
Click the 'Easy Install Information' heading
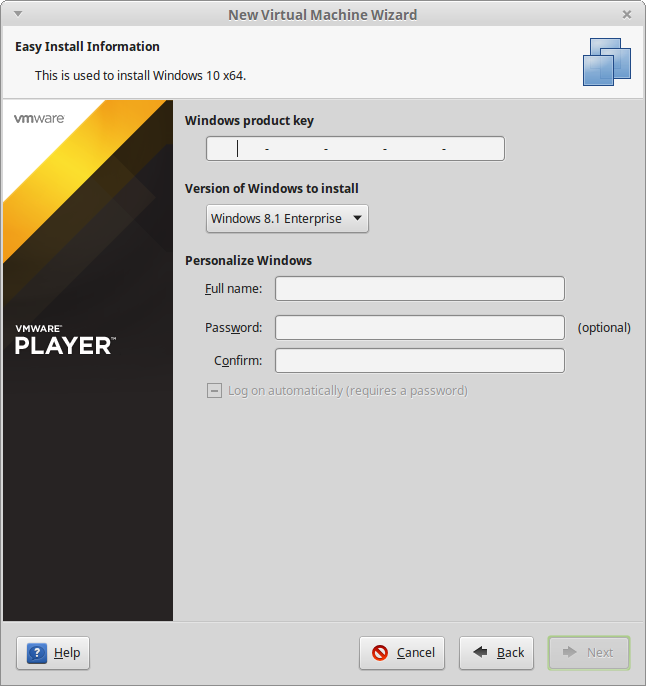coord(87,46)
